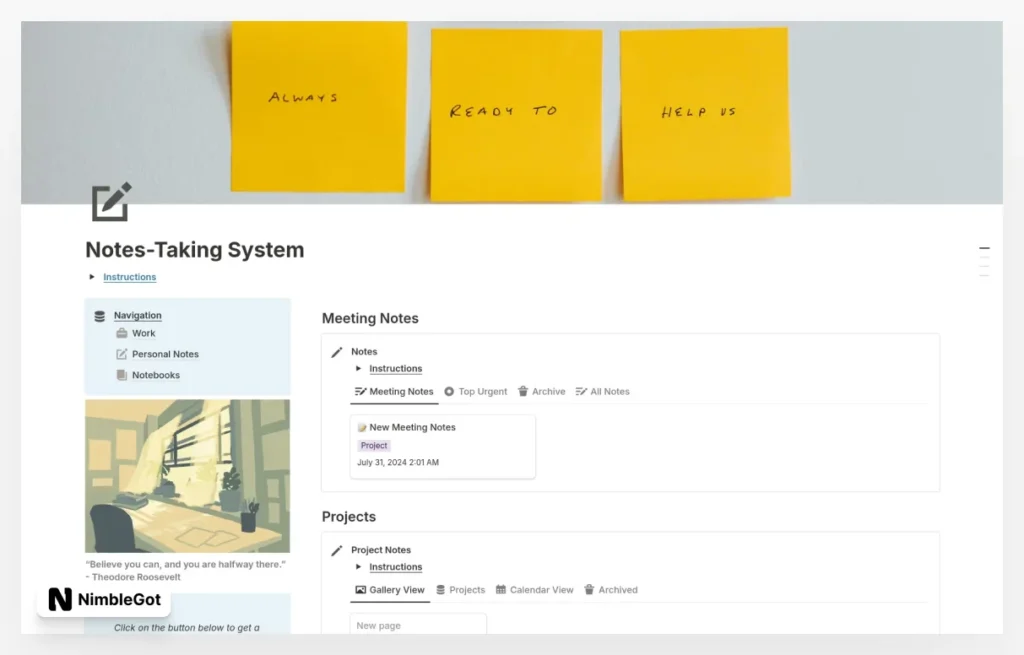Click the pencil icon beside Project Notes
Viewport: 1024px width, 655px height.
(x=337, y=549)
